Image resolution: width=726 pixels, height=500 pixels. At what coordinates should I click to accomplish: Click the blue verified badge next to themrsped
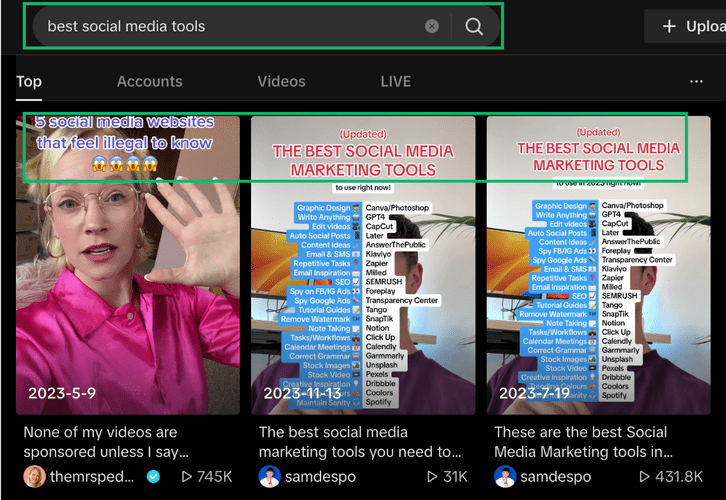[x=153, y=476]
